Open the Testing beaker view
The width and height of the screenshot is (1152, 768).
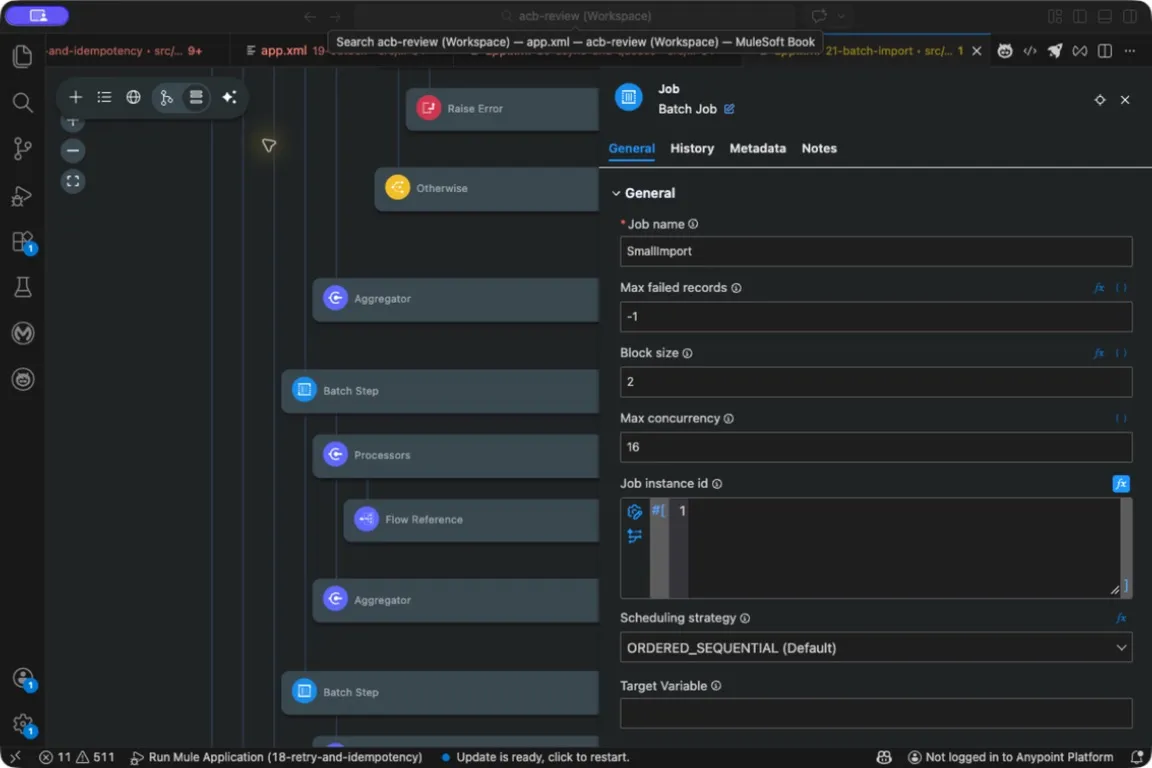[23, 287]
